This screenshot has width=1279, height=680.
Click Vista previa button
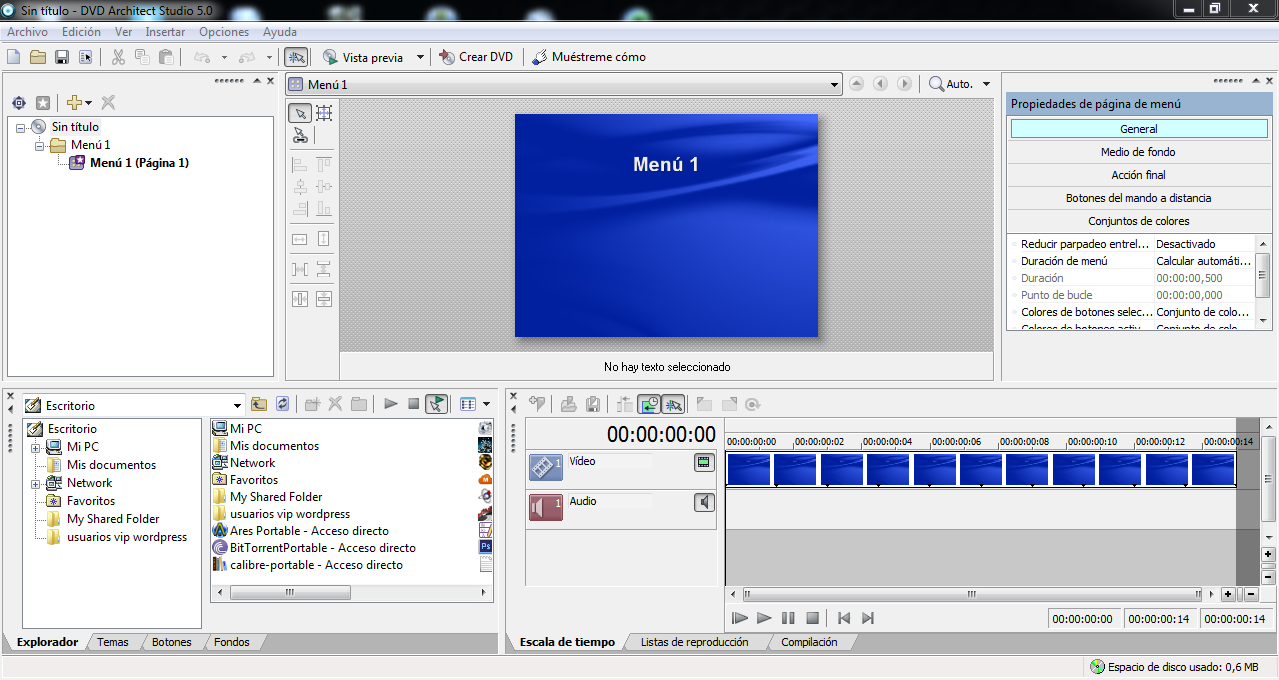[362, 57]
